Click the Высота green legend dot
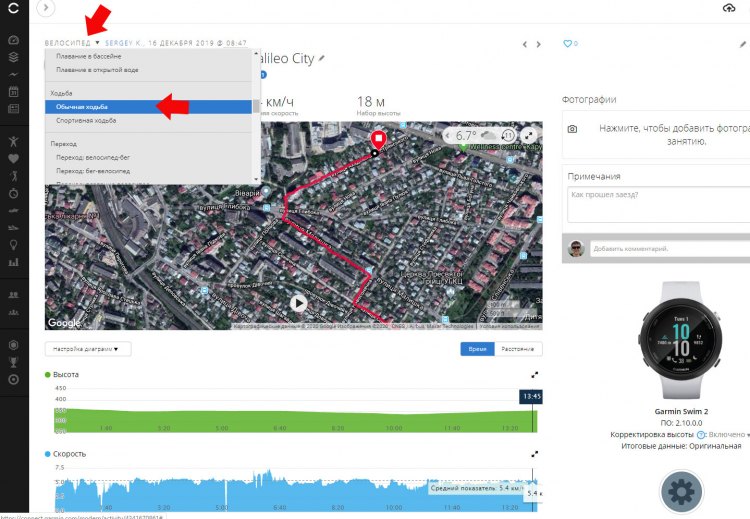This screenshot has width=750, height=519. click(x=47, y=375)
